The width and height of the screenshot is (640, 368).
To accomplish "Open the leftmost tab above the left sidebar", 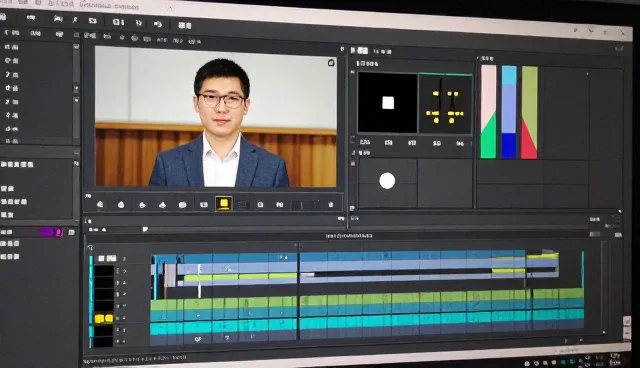I will [x=12, y=33].
